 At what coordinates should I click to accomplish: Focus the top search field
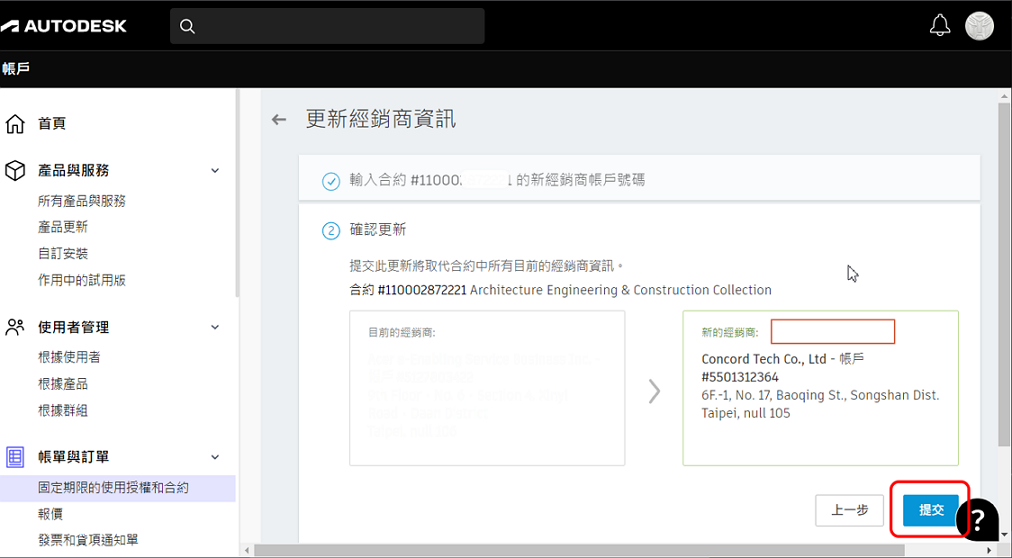click(x=327, y=26)
